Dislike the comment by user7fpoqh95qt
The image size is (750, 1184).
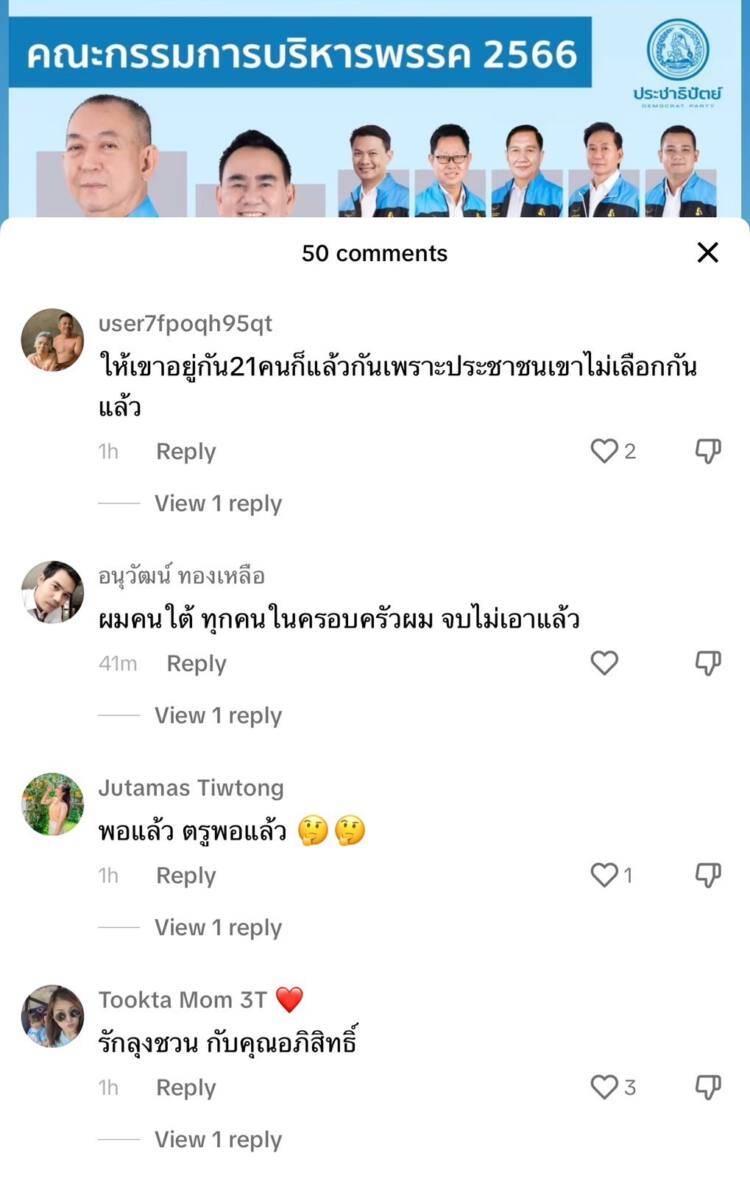(x=708, y=451)
